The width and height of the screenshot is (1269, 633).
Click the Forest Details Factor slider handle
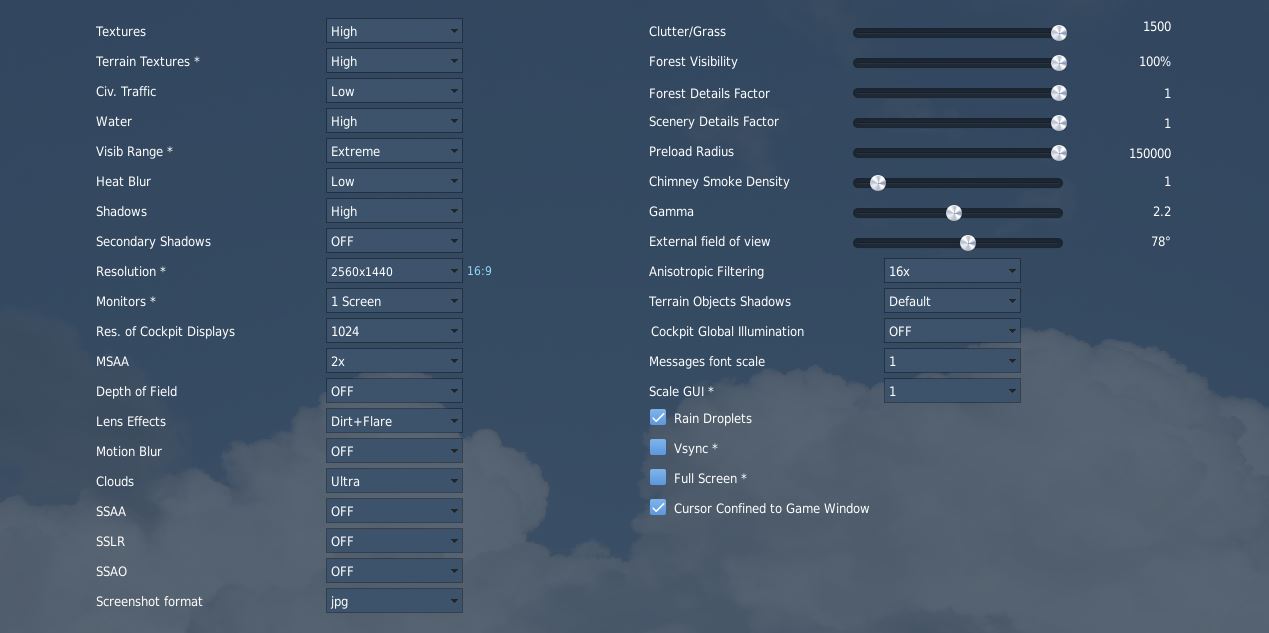[1059, 93]
